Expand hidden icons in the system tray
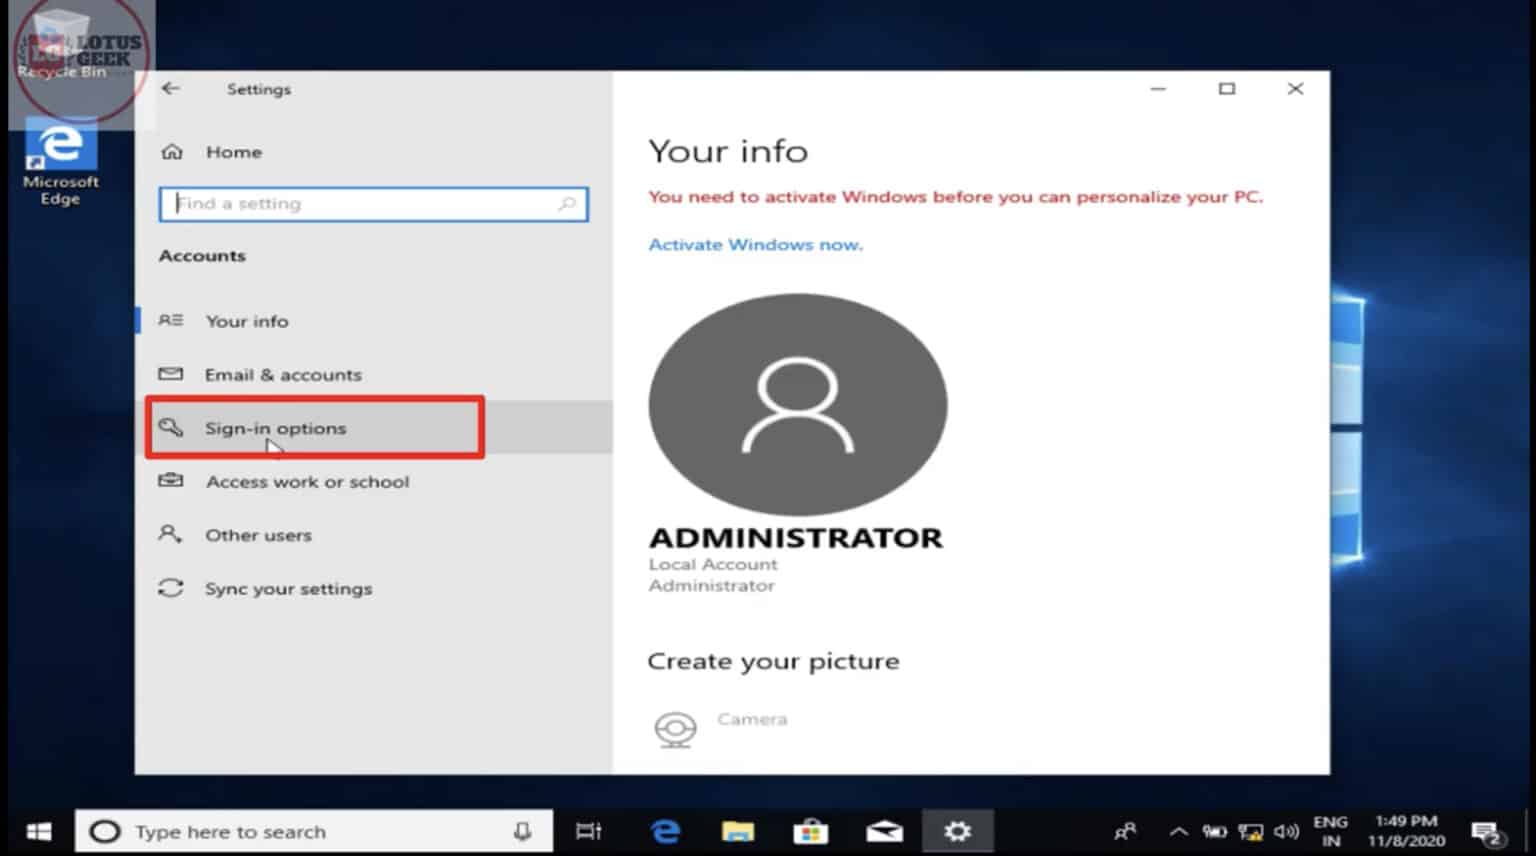Screen dimensions: 1536x856 [x=1177, y=831]
